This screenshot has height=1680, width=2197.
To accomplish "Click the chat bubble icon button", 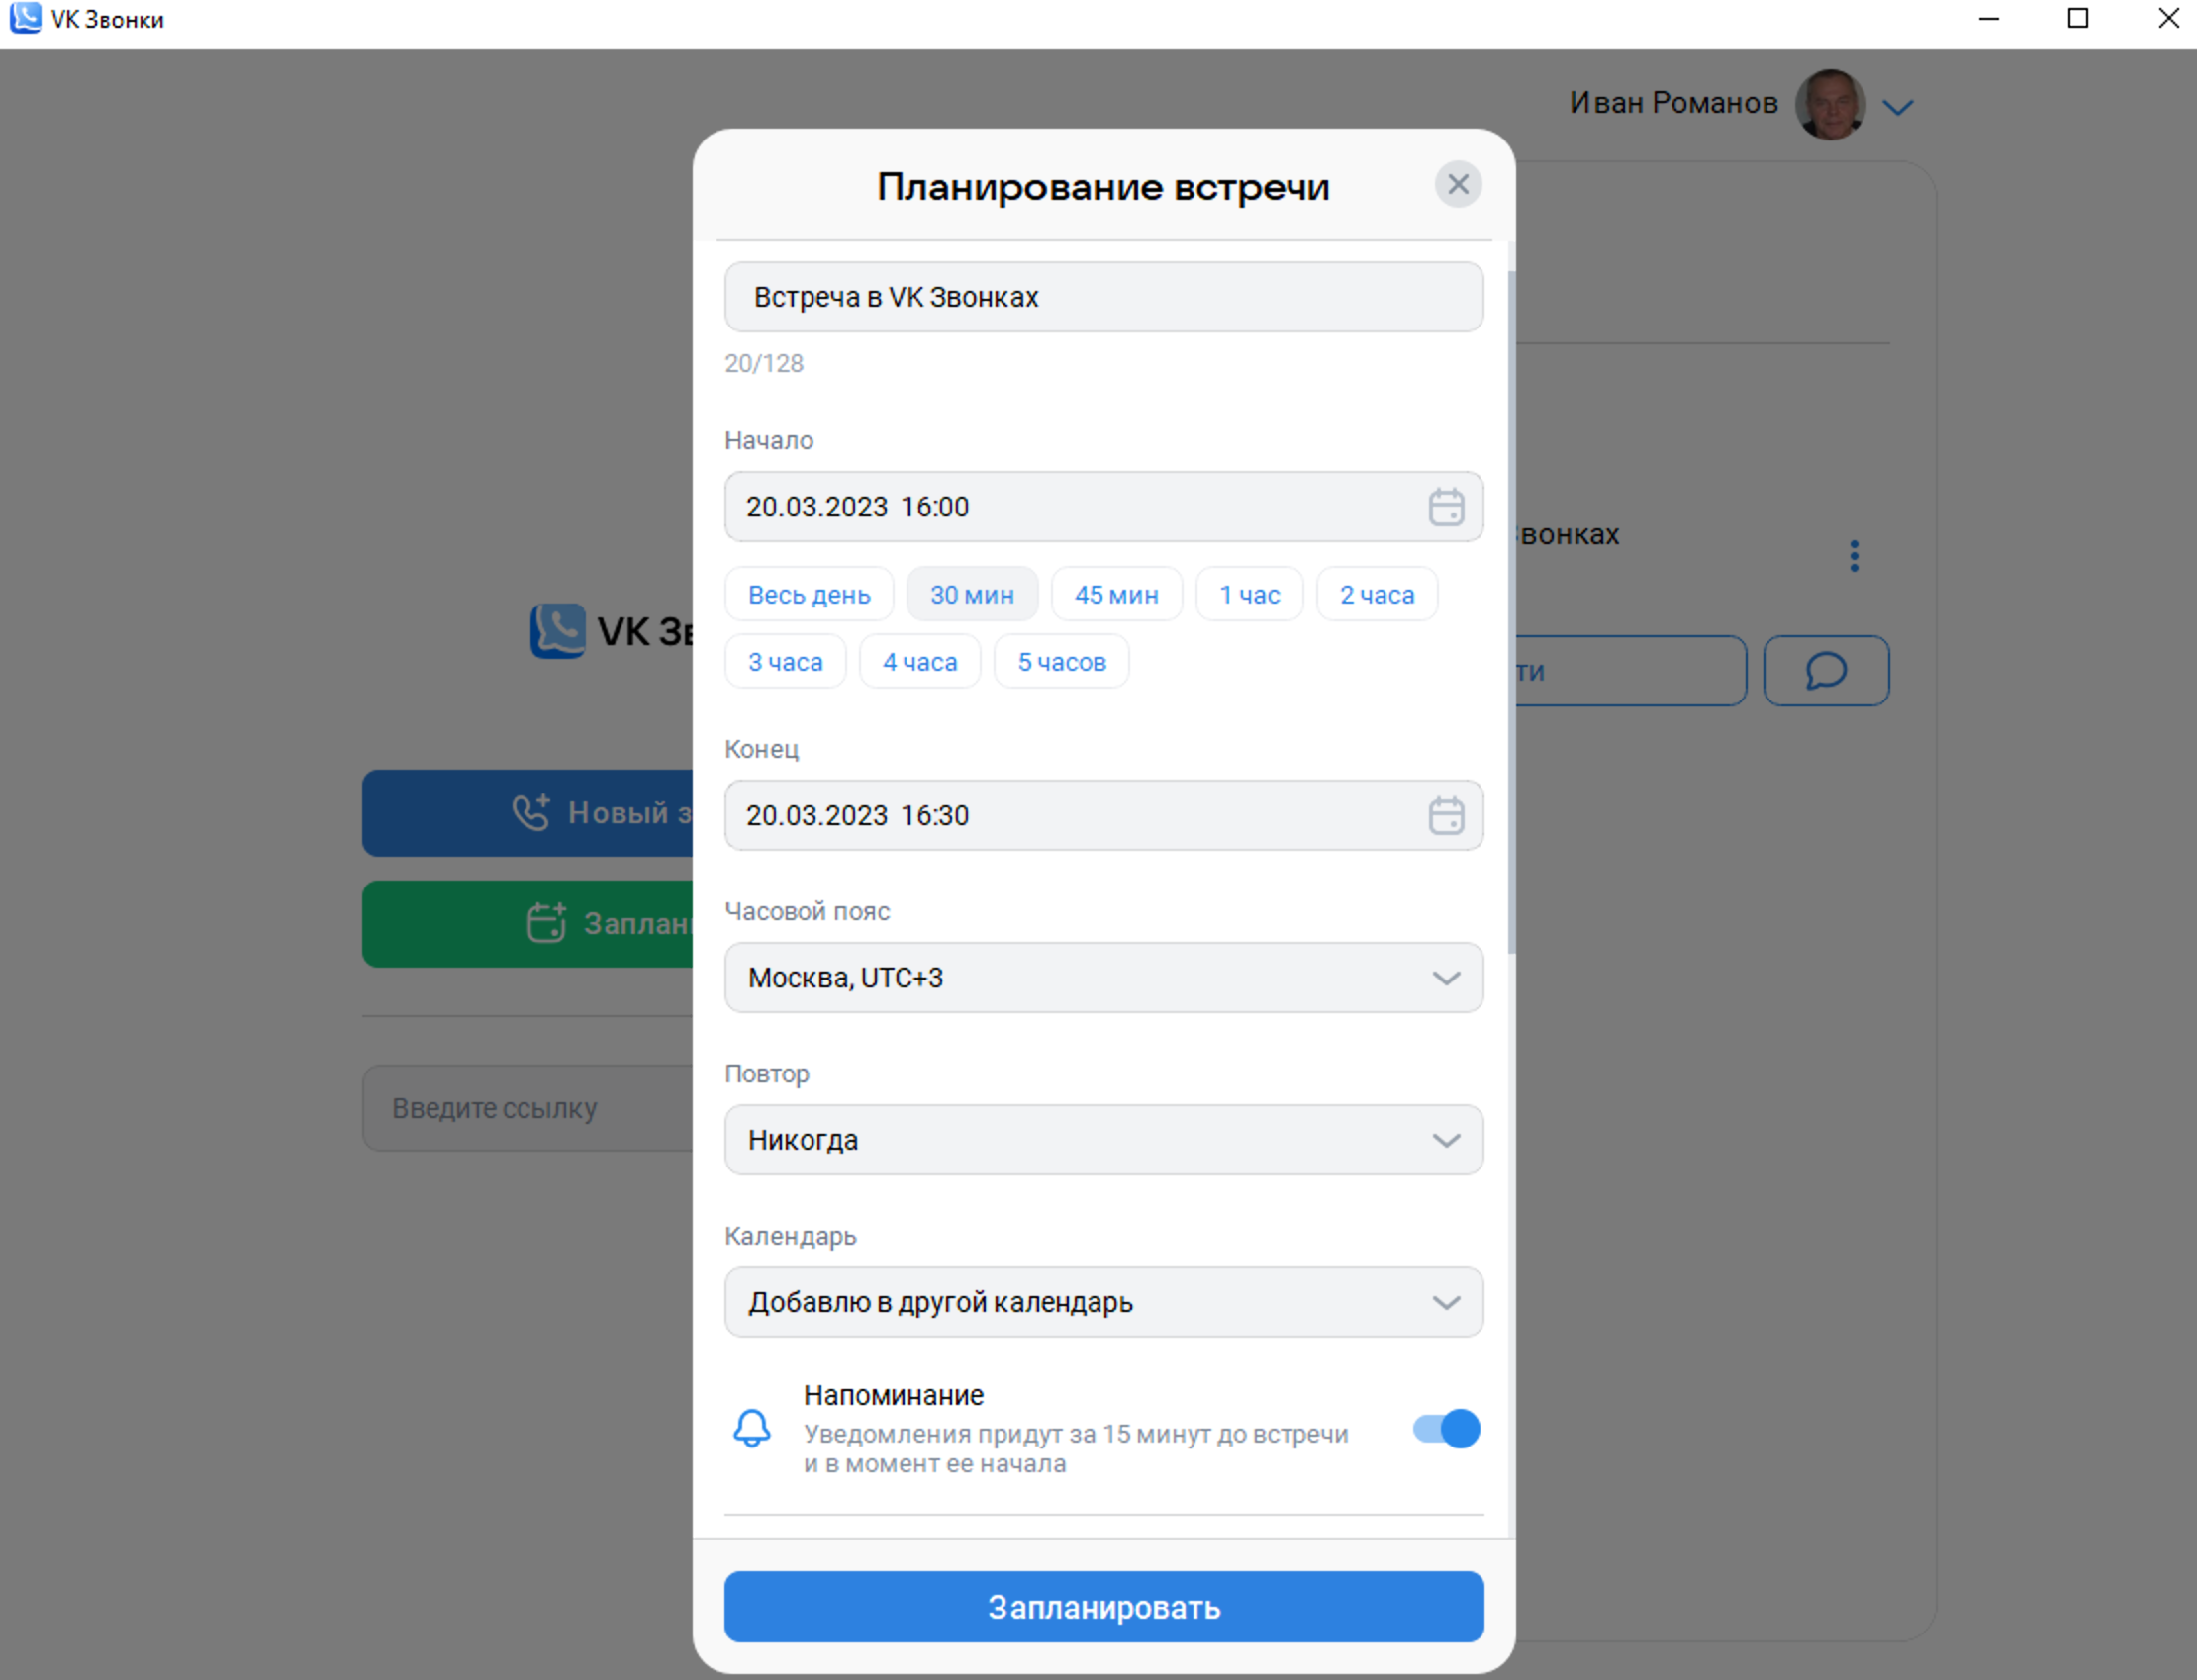I will 1826,671.
